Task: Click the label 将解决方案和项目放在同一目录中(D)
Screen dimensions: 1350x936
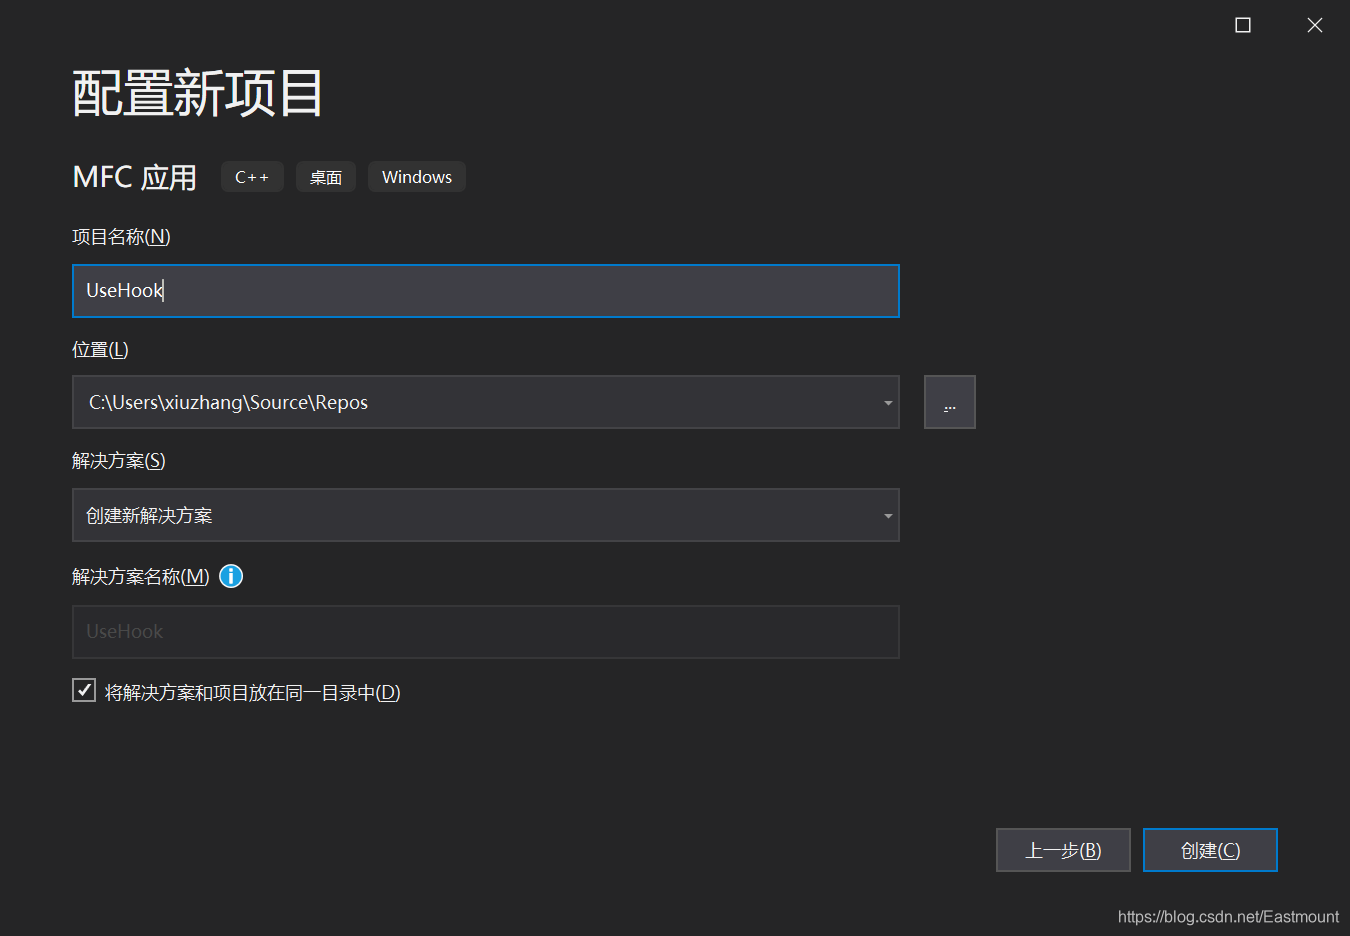Action: pyautogui.click(x=252, y=693)
